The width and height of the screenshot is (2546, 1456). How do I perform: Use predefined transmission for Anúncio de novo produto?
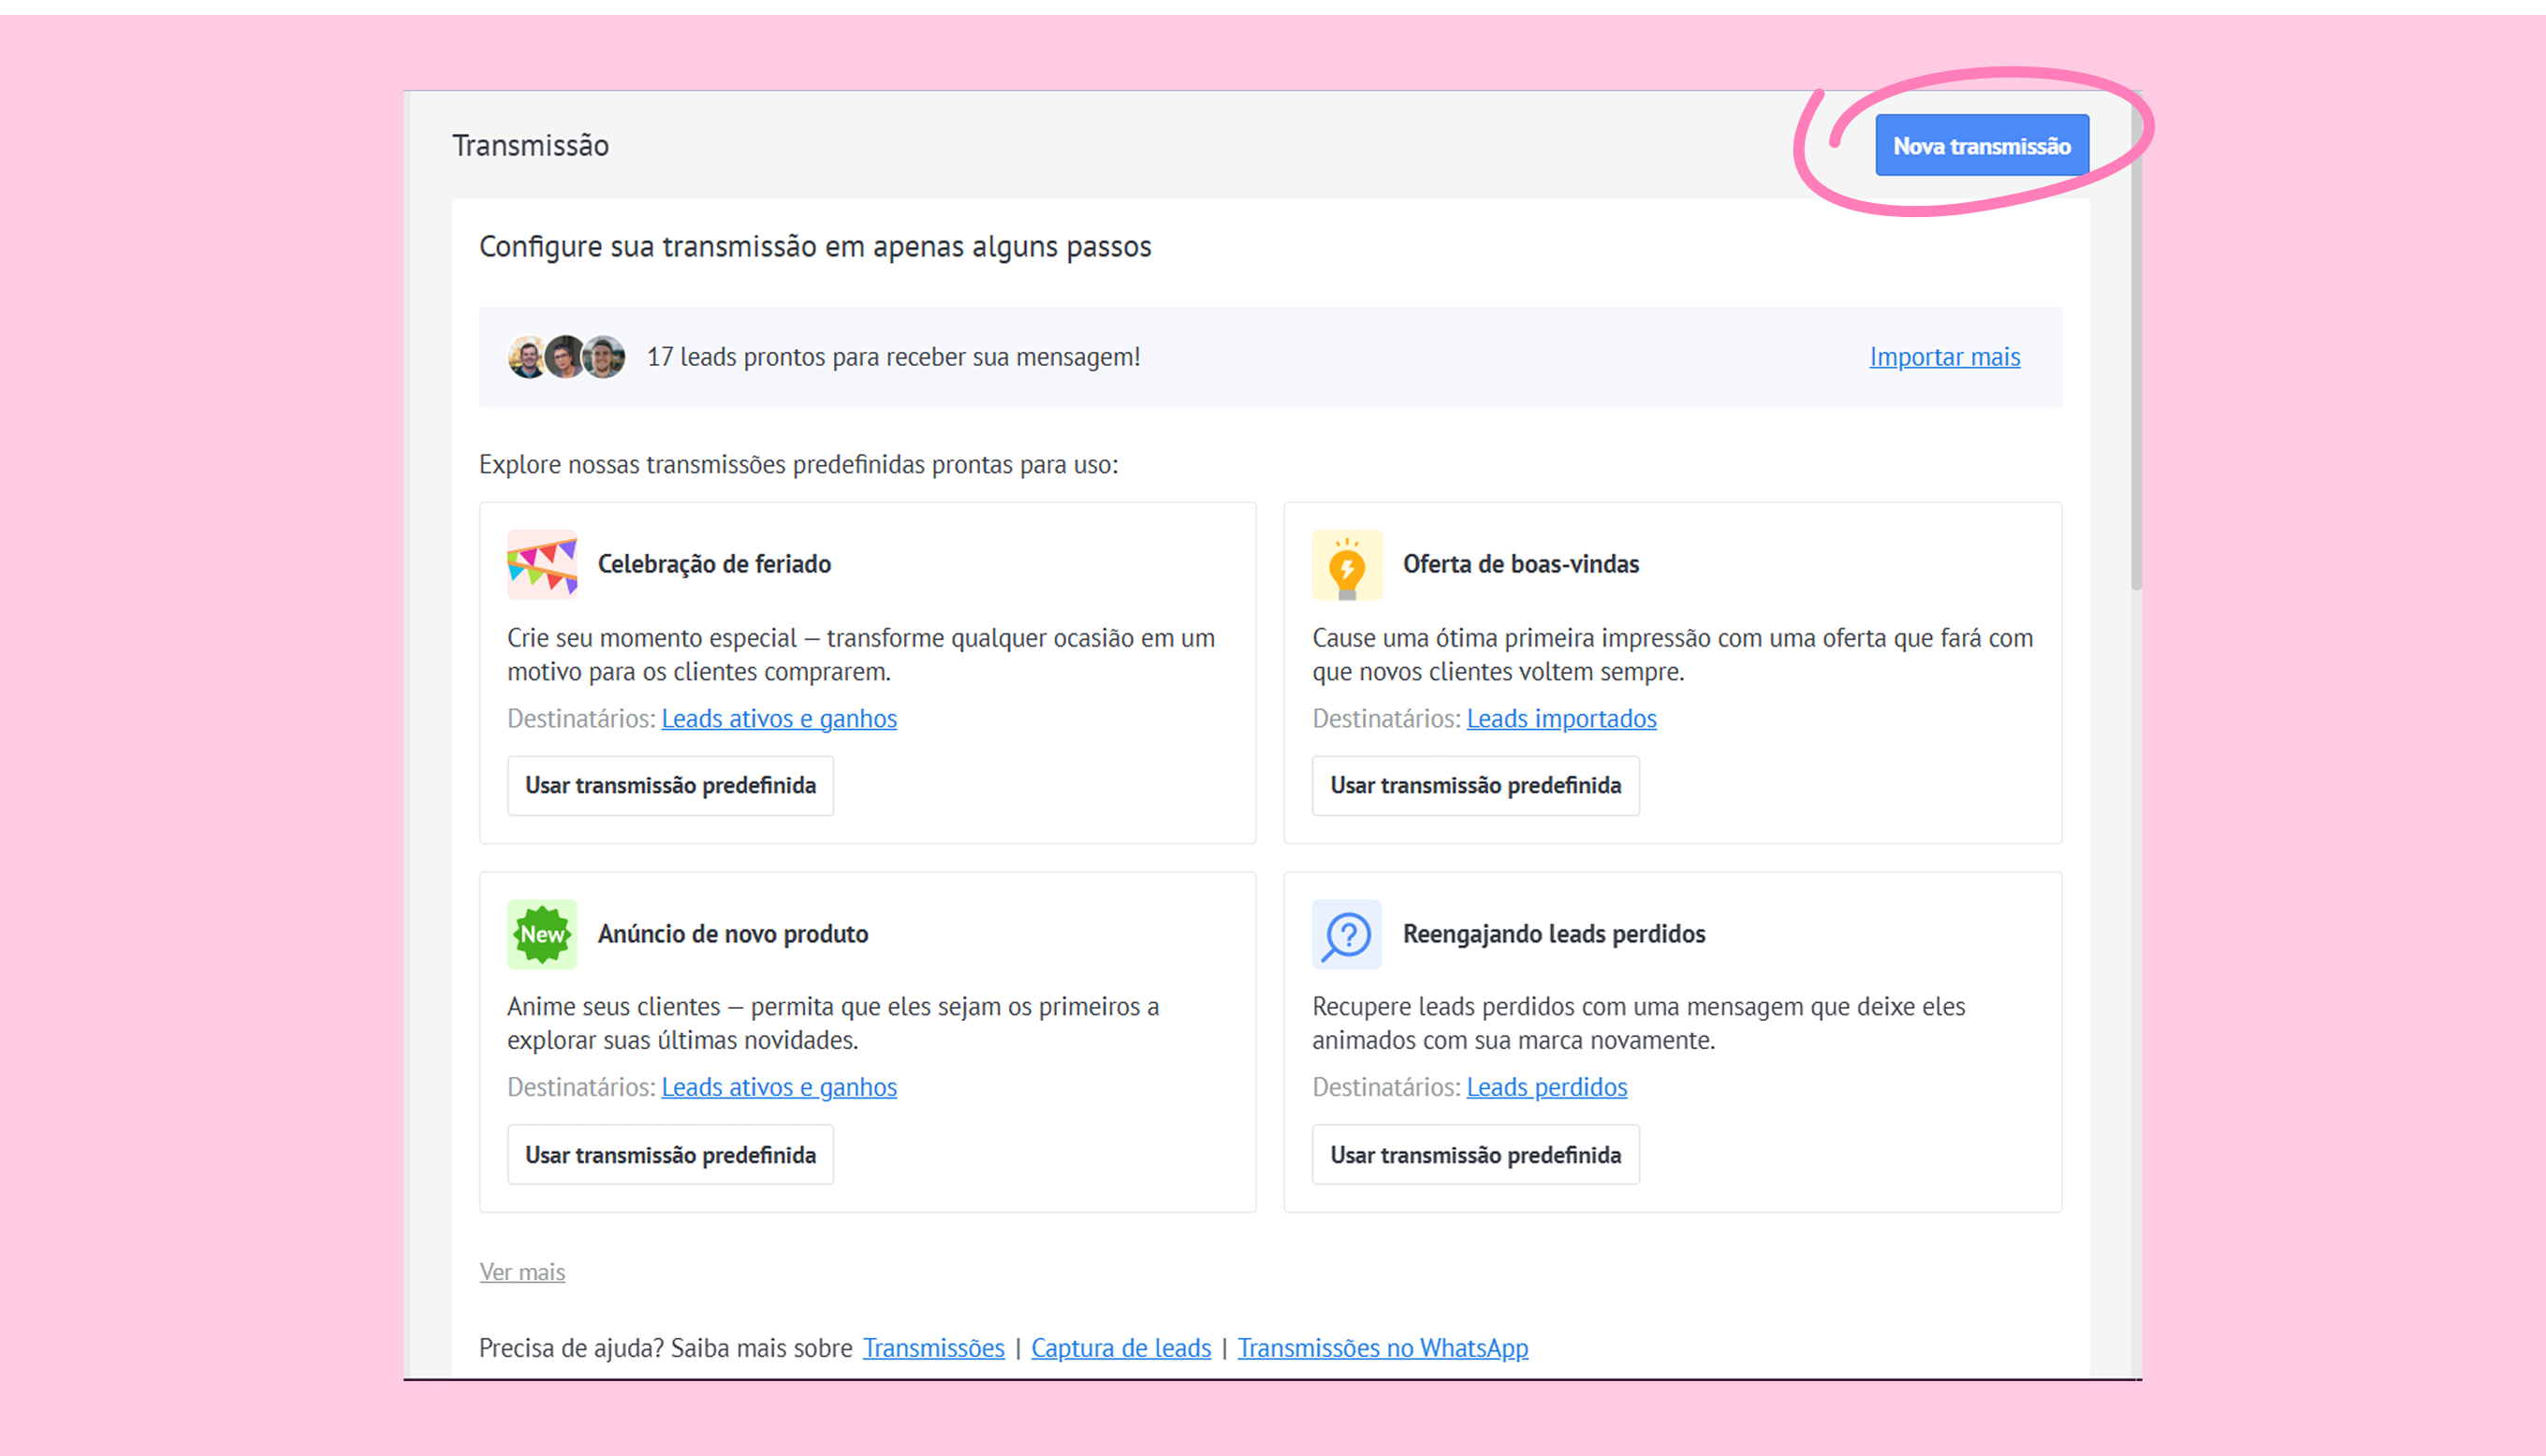(x=670, y=1155)
